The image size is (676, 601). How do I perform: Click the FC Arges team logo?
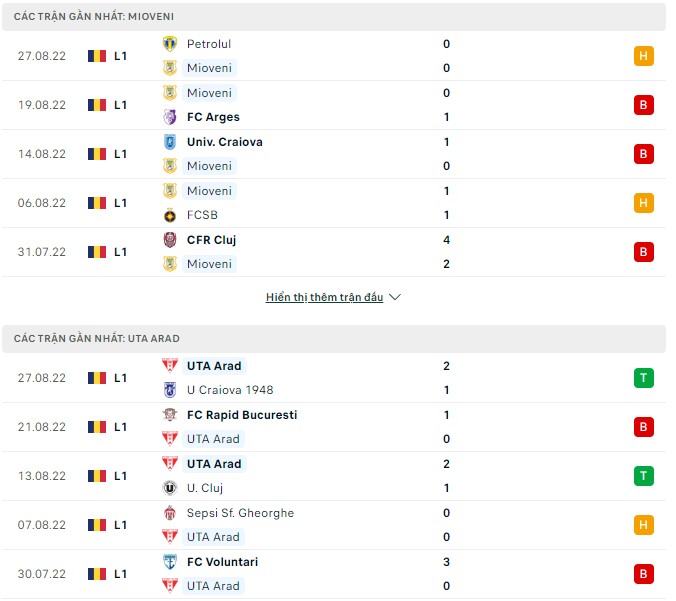[169, 117]
